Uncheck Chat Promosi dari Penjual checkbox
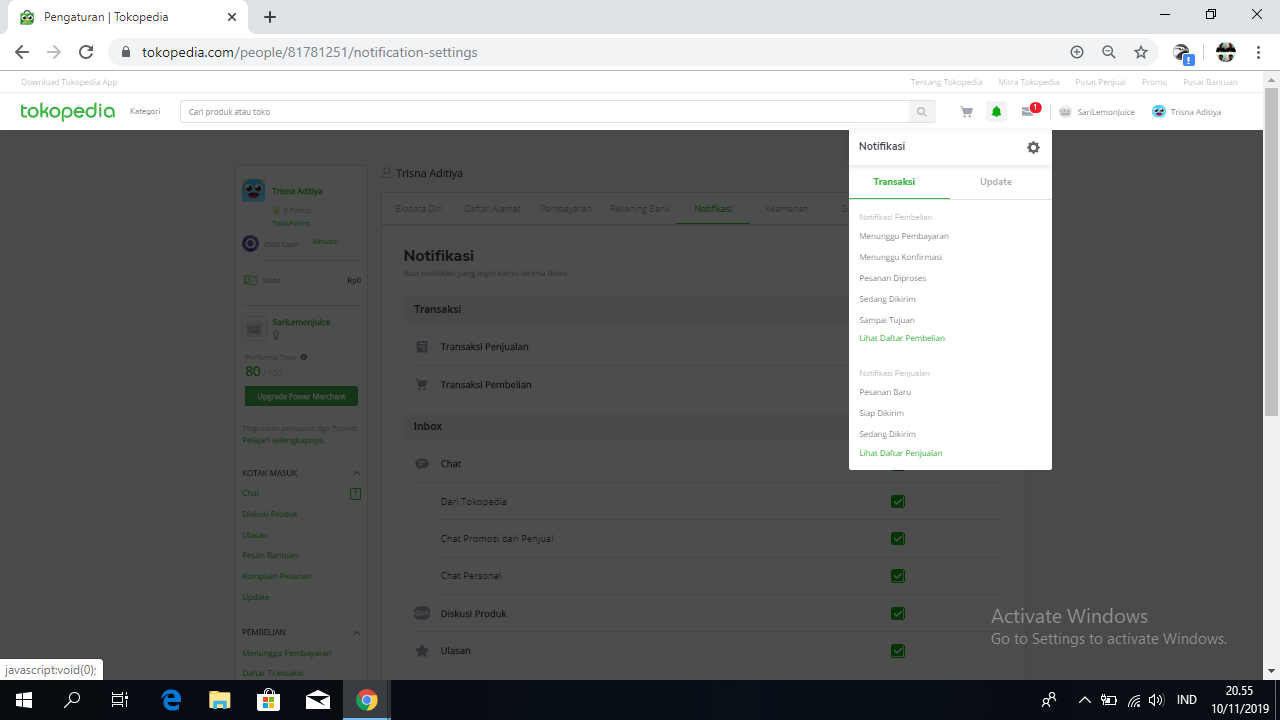Image resolution: width=1280 pixels, height=720 pixels. pyautogui.click(x=898, y=539)
